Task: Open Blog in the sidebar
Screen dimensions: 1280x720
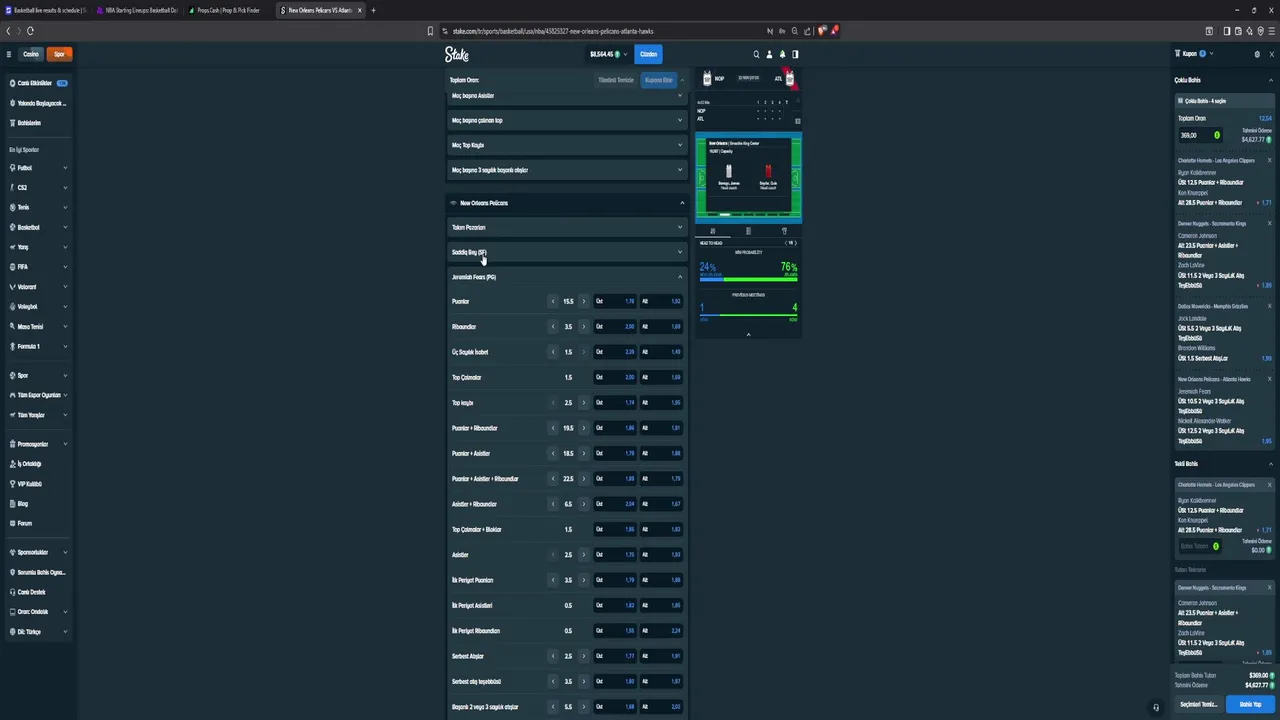Action: [37, 503]
